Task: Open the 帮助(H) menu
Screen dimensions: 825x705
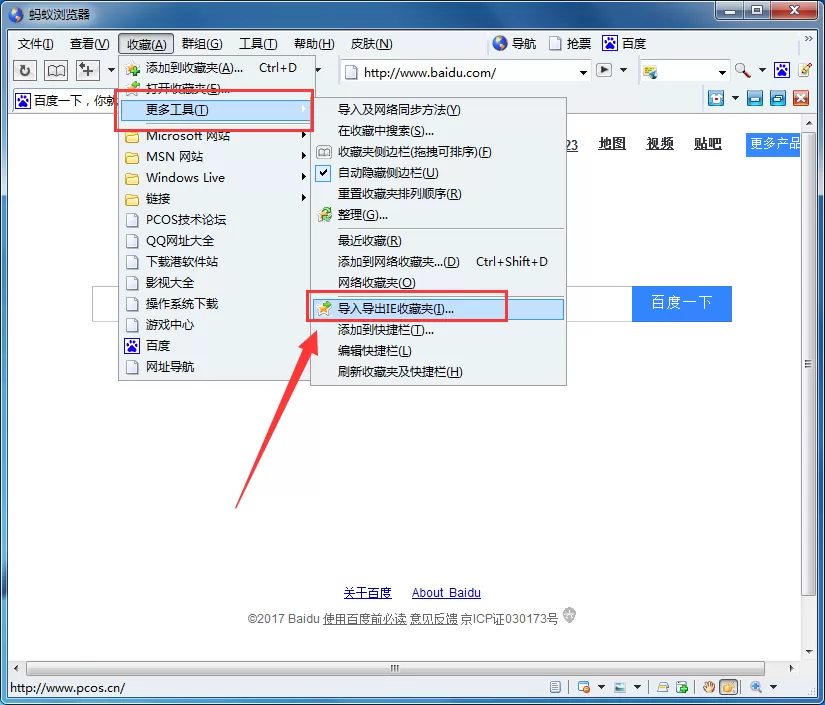Action: tap(314, 44)
